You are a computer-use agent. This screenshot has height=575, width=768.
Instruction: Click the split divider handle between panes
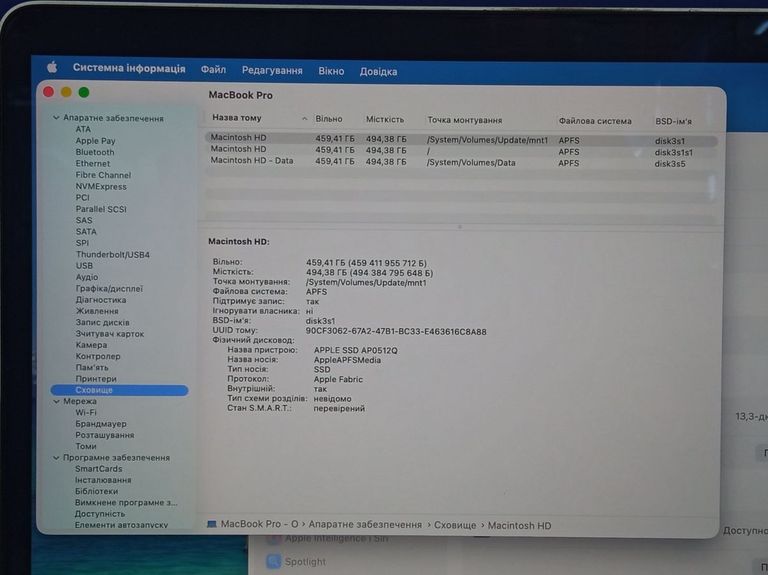click(x=460, y=227)
